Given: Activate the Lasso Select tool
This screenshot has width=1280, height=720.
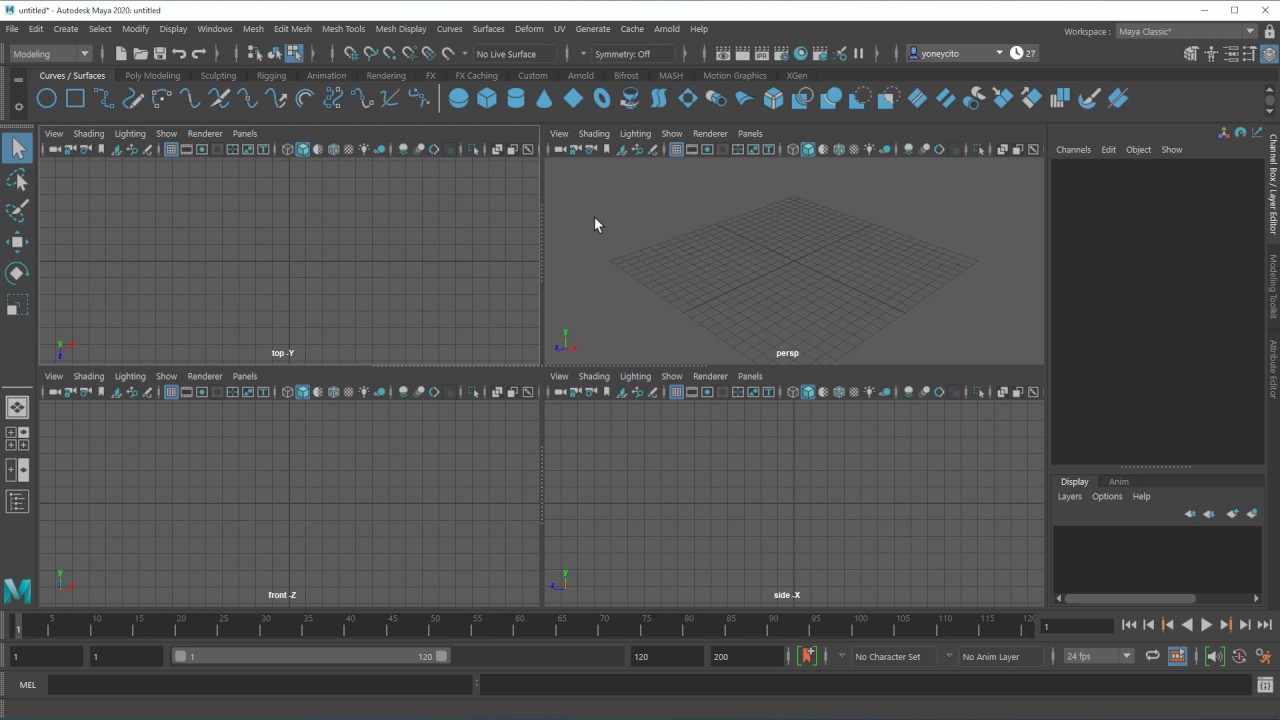Looking at the screenshot, I should (17, 180).
